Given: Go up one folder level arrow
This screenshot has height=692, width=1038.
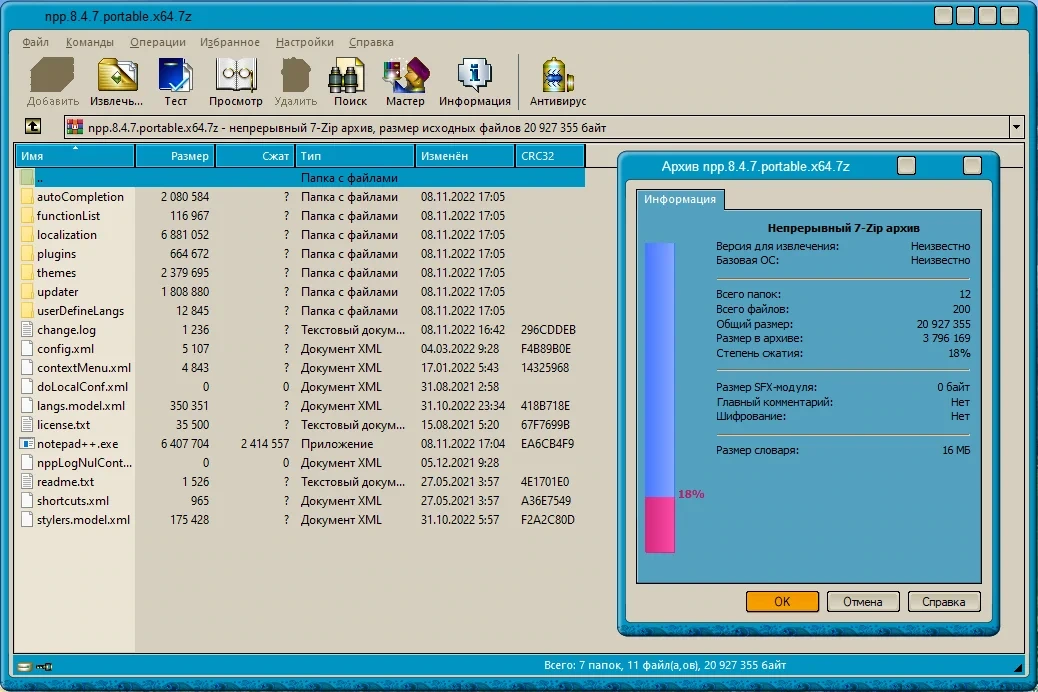Looking at the screenshot, I should (x=32, y=126).
